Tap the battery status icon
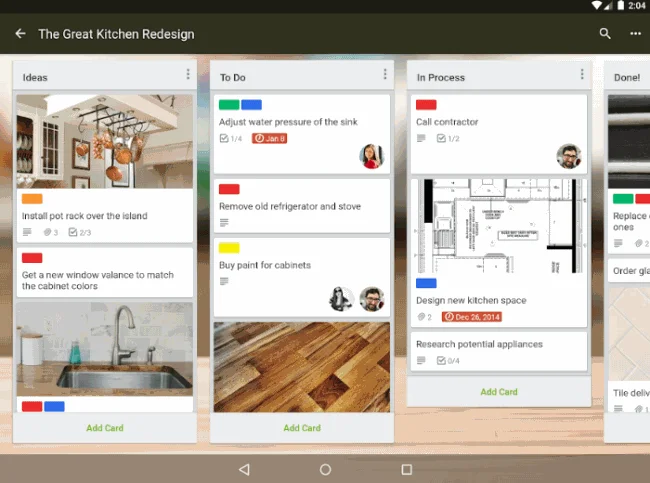 [621, 5]
